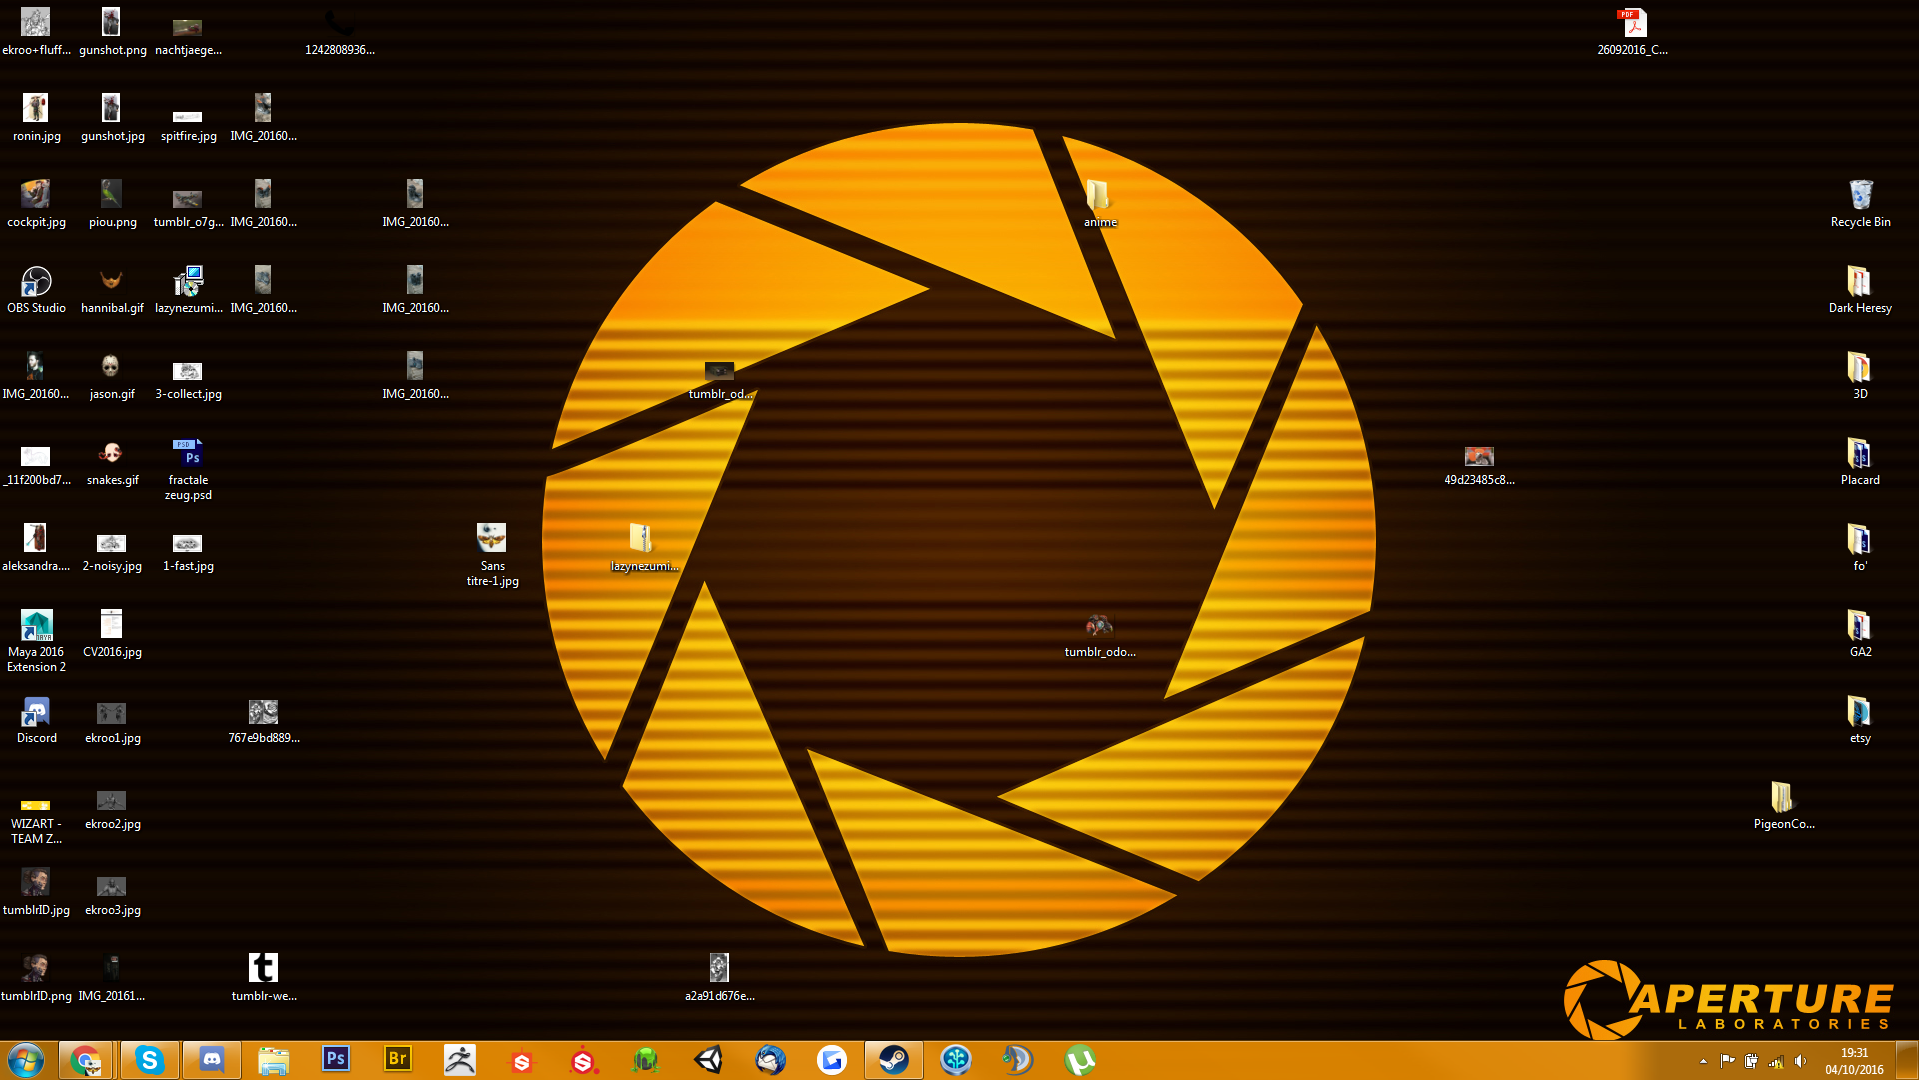Launch Unity from the taskbar
The width and height of the screenshot is (1919, 1080).
(709, 1059)
